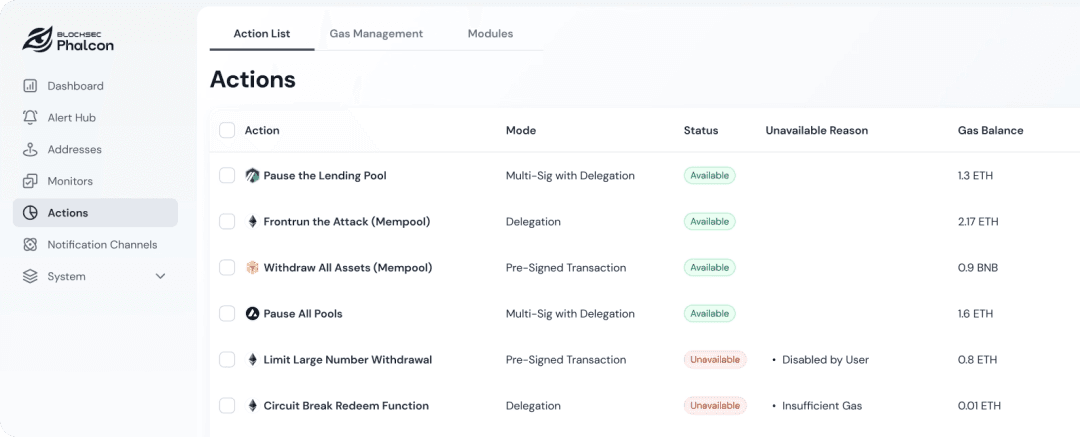
Task: Expand the System menu chevron
Action: coord(160,276)
